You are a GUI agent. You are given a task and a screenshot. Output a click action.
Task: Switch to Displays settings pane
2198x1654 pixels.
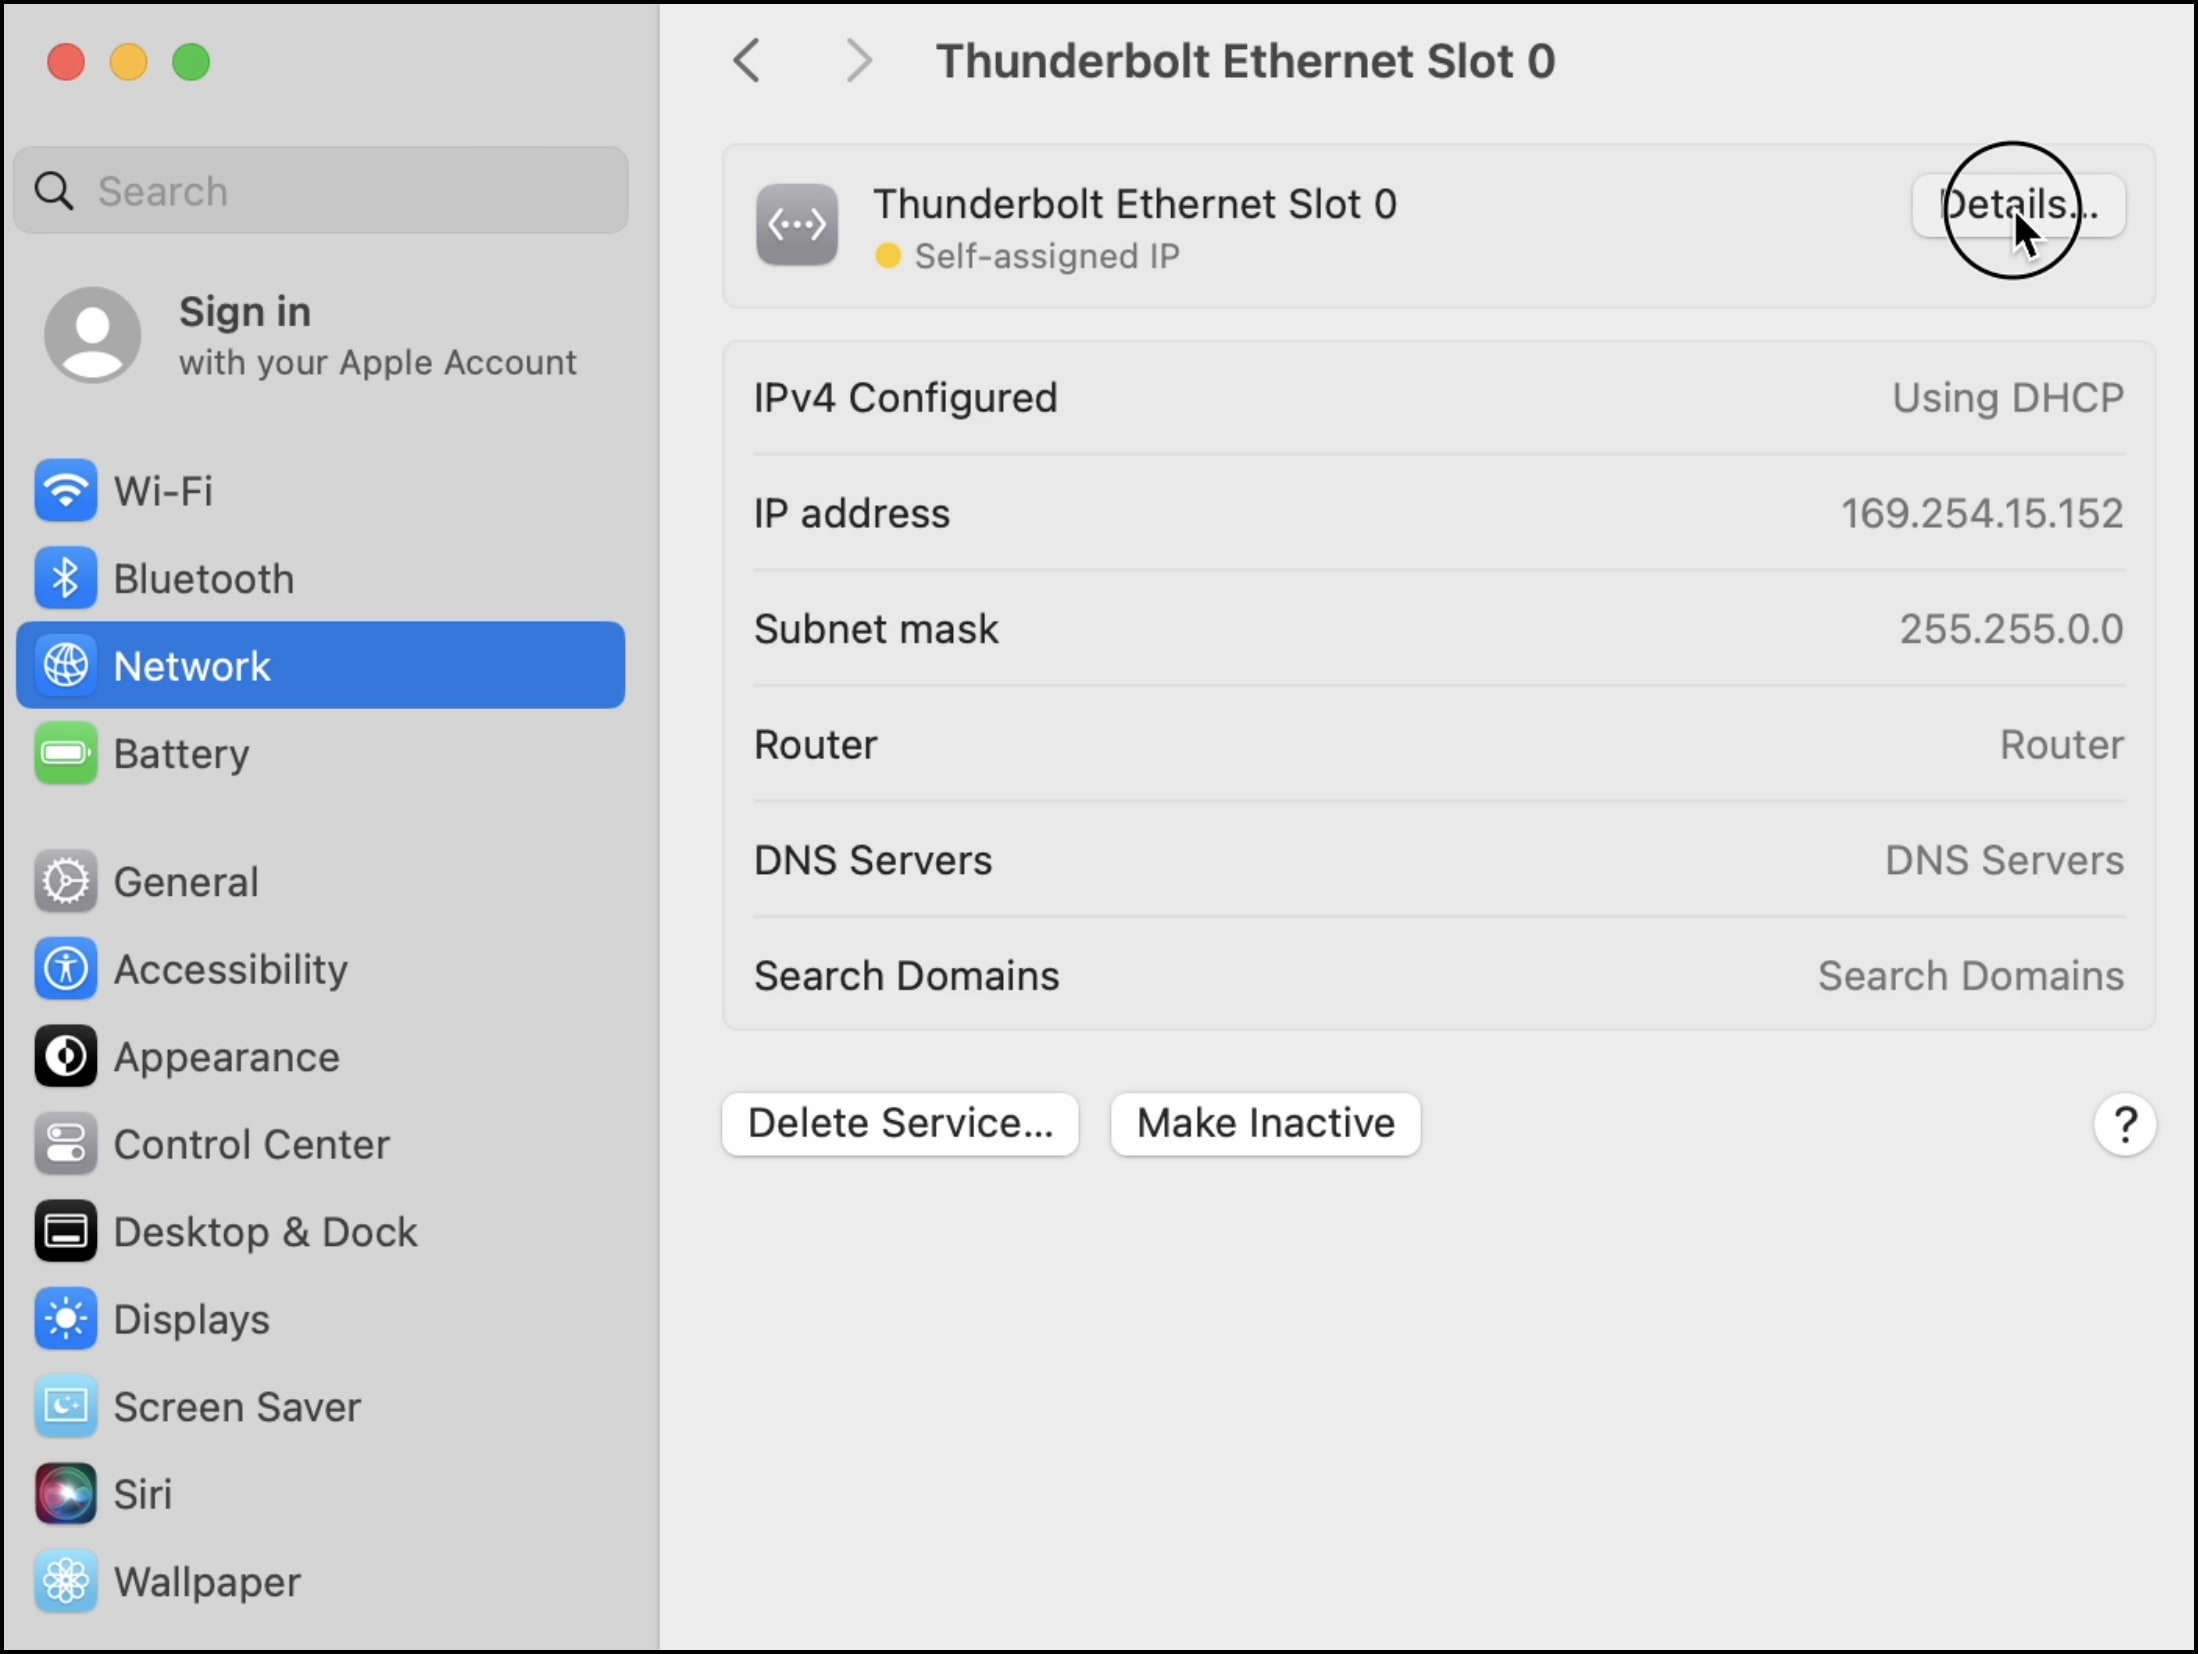[191, 1319]
